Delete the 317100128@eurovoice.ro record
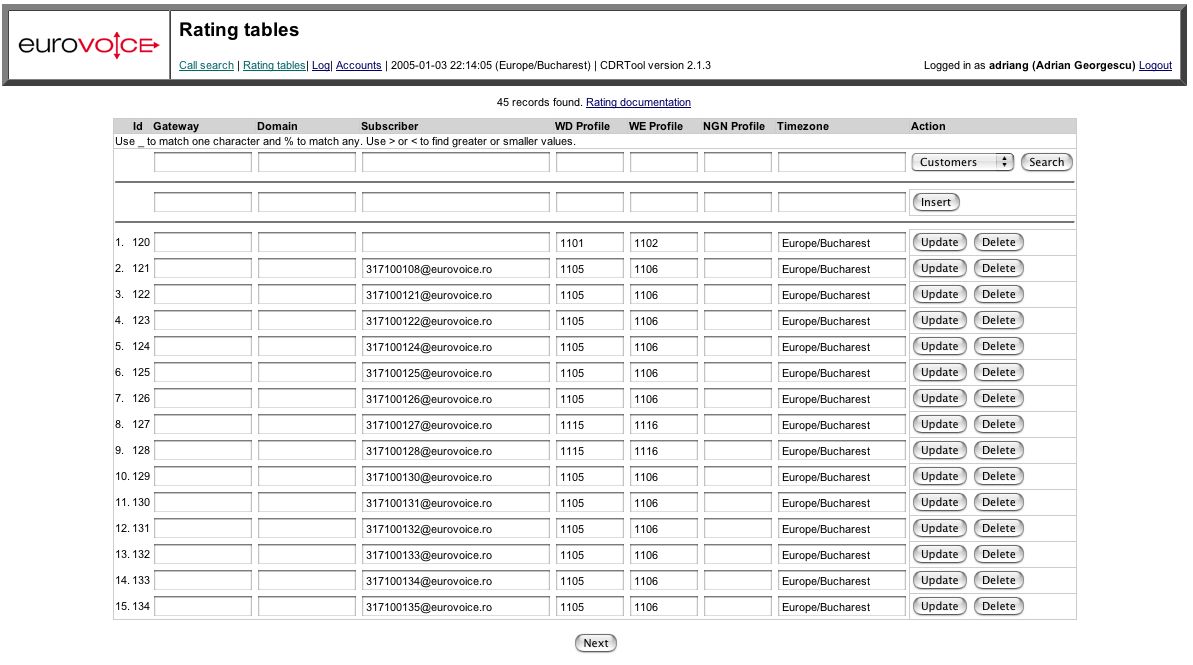Viewport: 1193px width, 665px height. 998,450
